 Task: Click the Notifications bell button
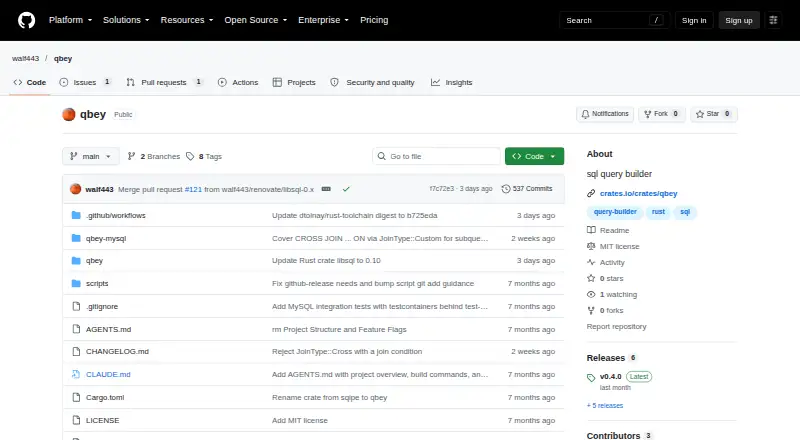pyautogui.click(x=605, y=114)
